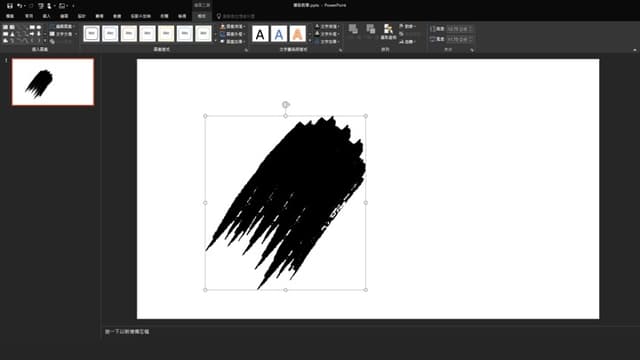The height and width of the screenshot is (360, 640).
Task: Click the rotation handle above the brush shape
Action: tap(286, 105)
